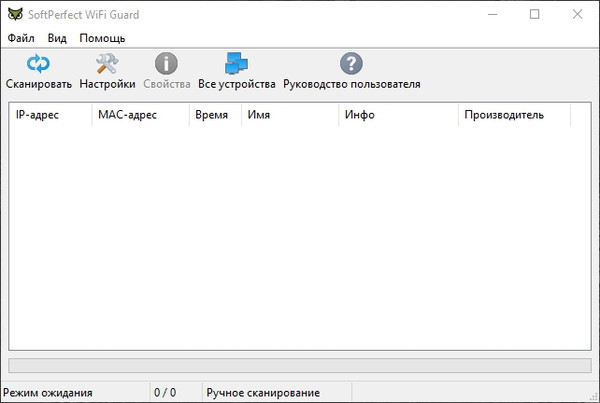
Task: Open Руководство пользователя help icon
Action: click(351, 65)
